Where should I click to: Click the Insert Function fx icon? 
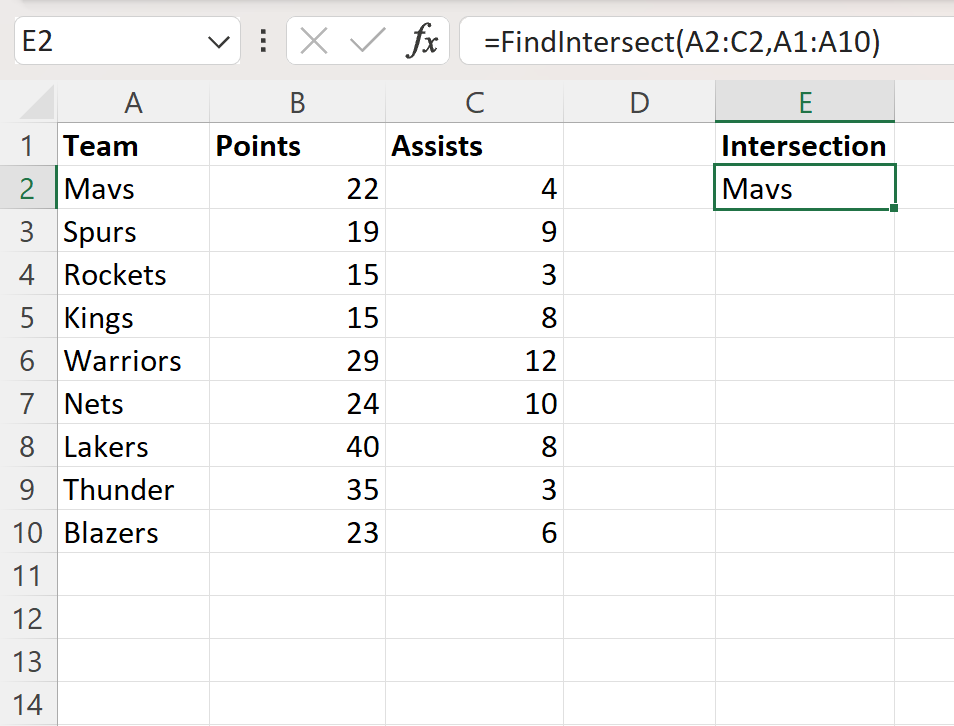coord(425,42)
